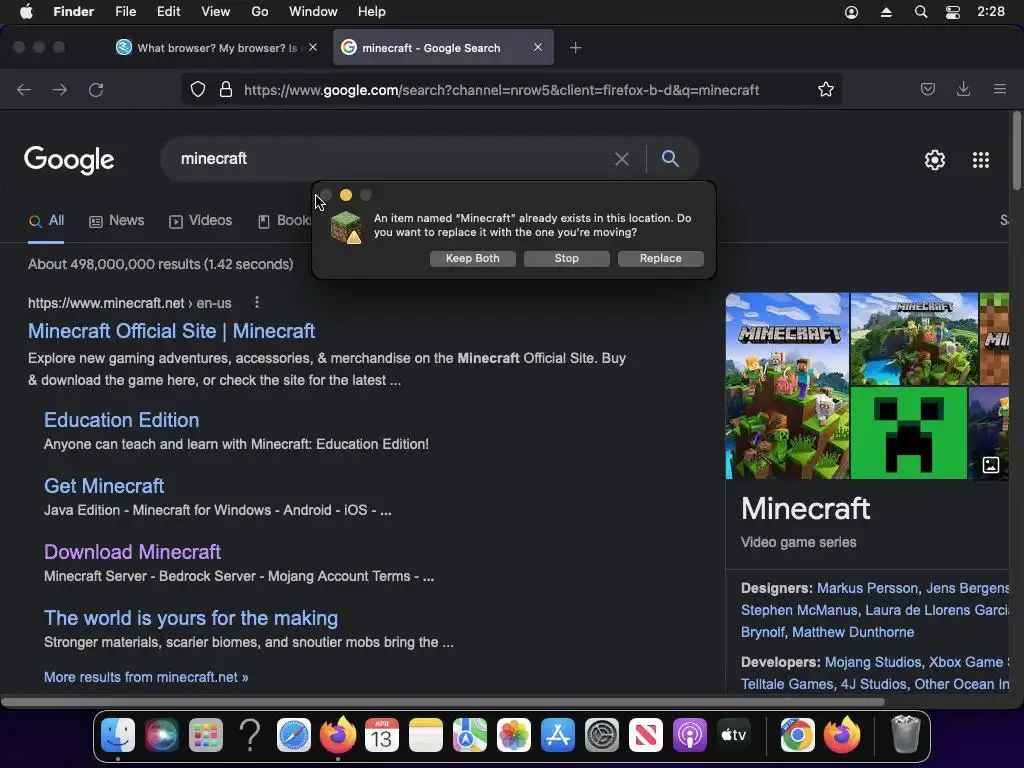The width and height of the screenshot is (1024, 768).
Task: Open Launchpad from the Dock
Action: pos(206,735)
